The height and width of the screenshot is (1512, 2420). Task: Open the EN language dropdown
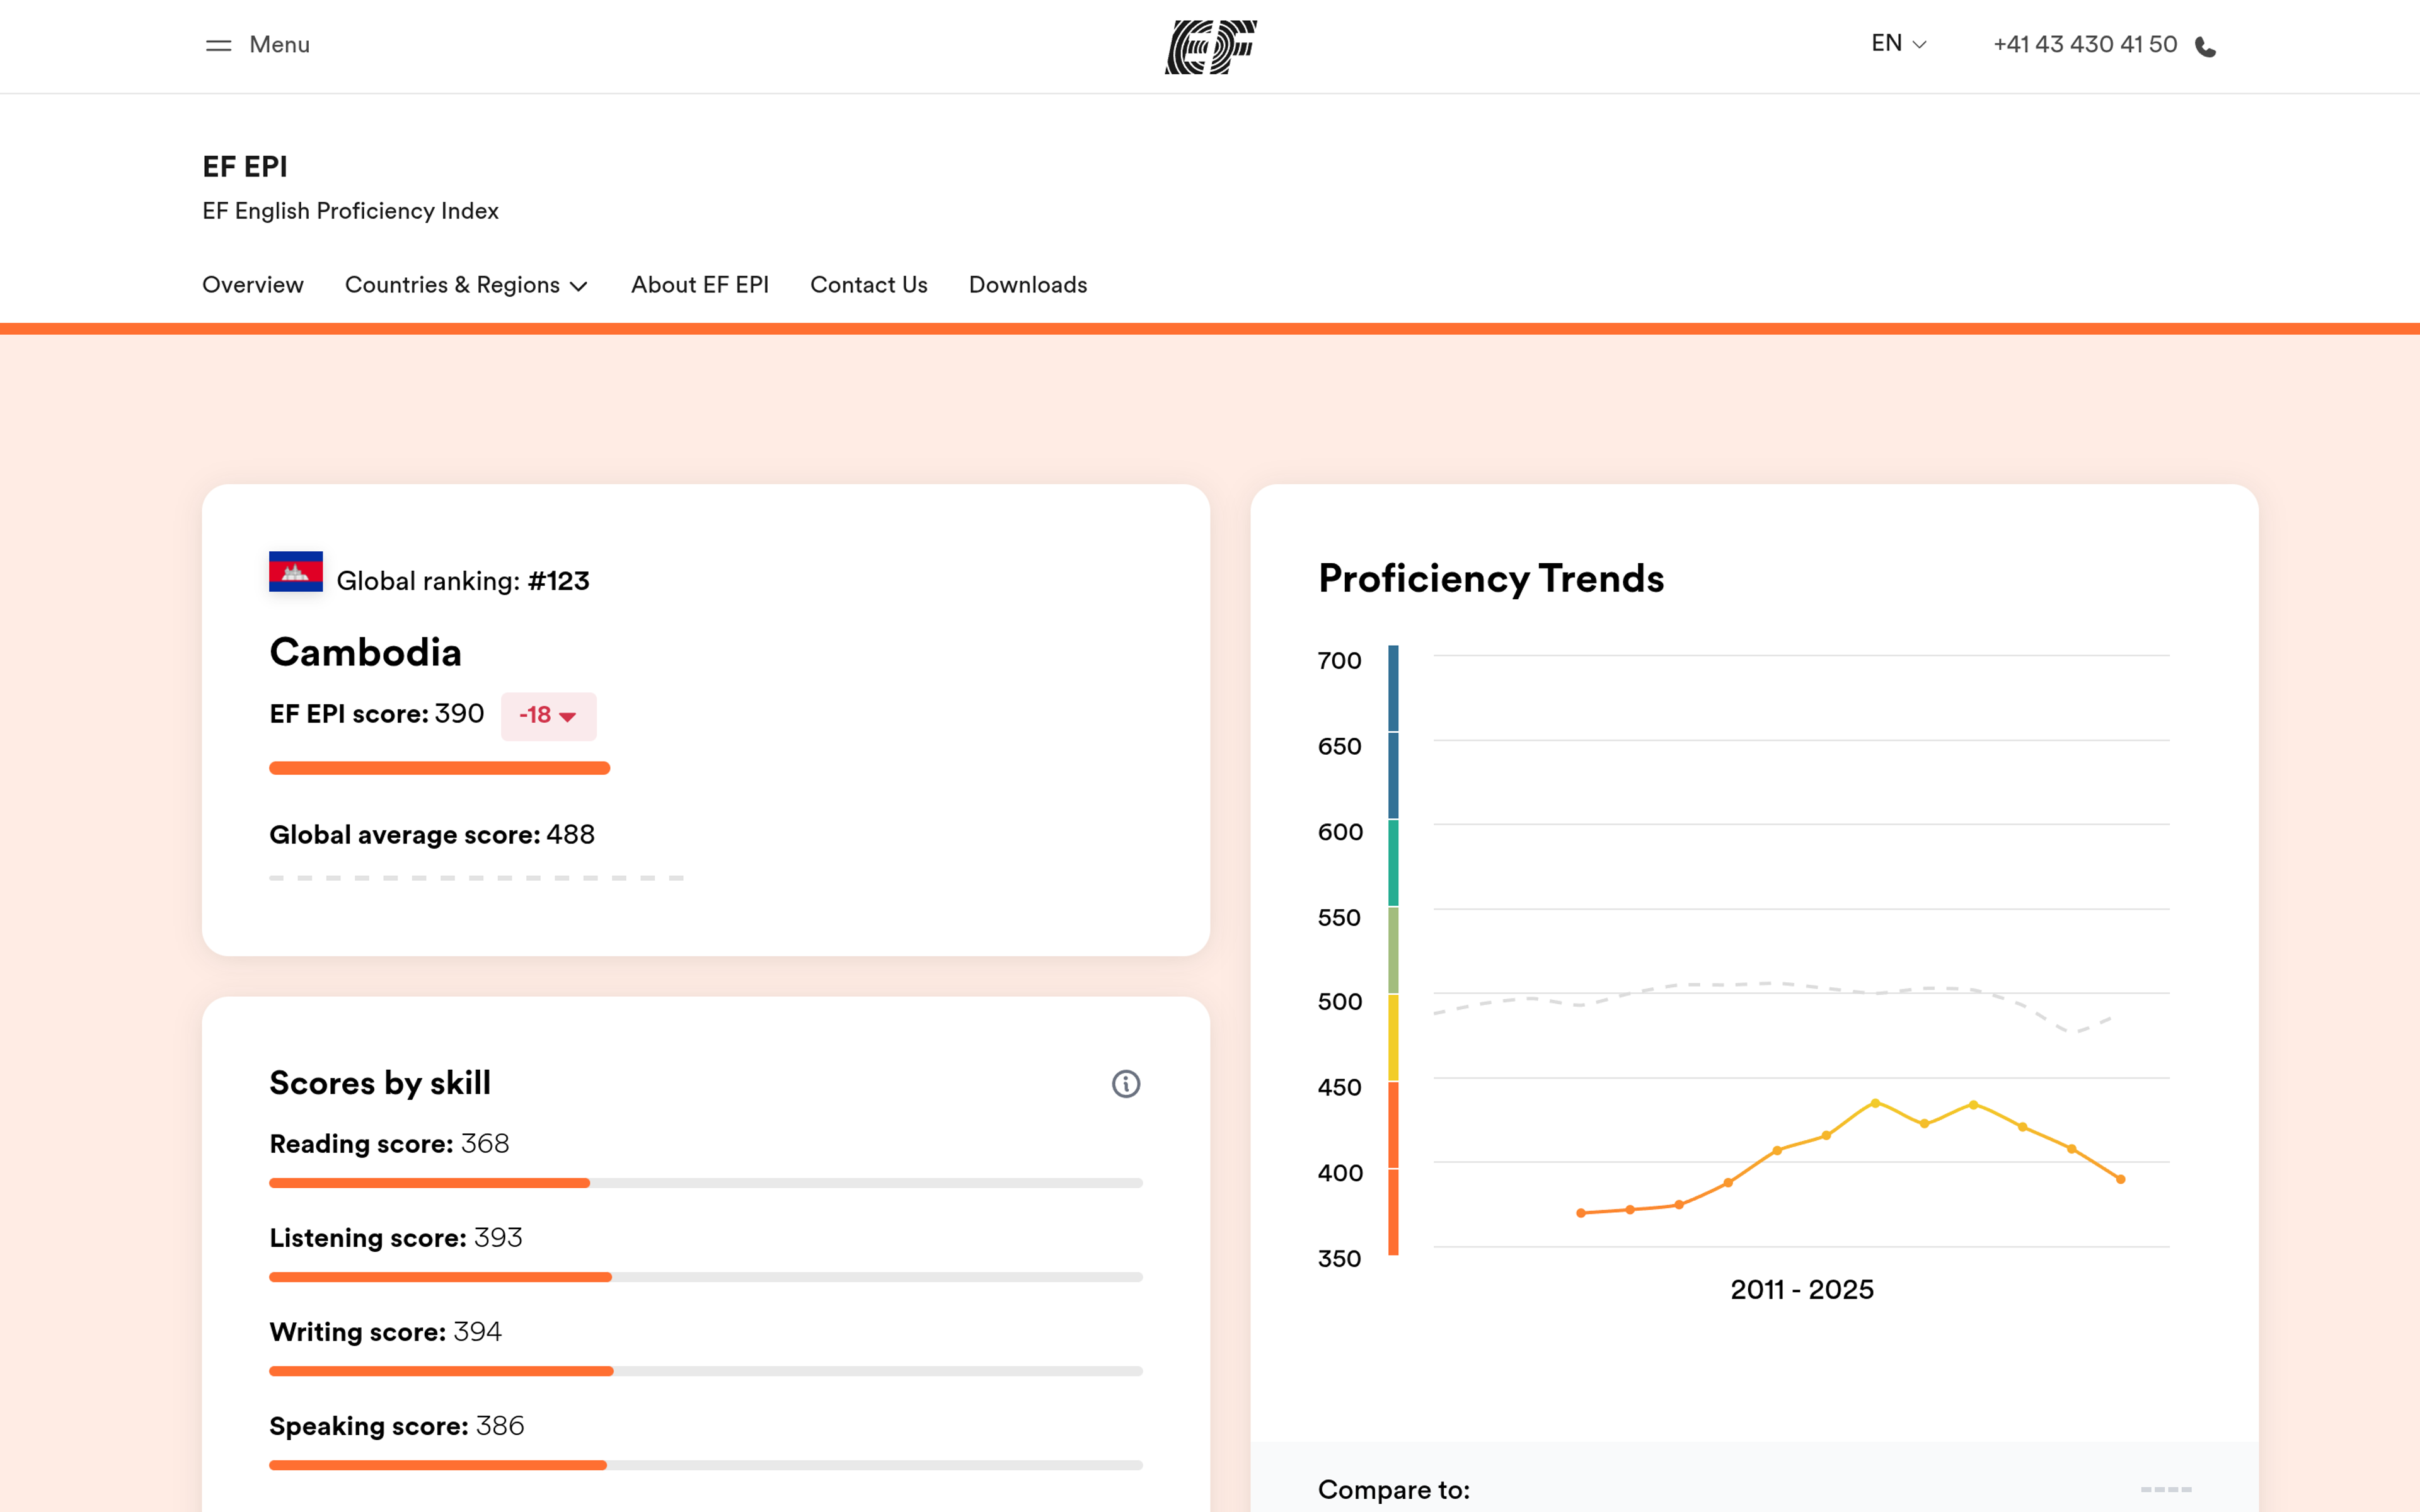1898,44
